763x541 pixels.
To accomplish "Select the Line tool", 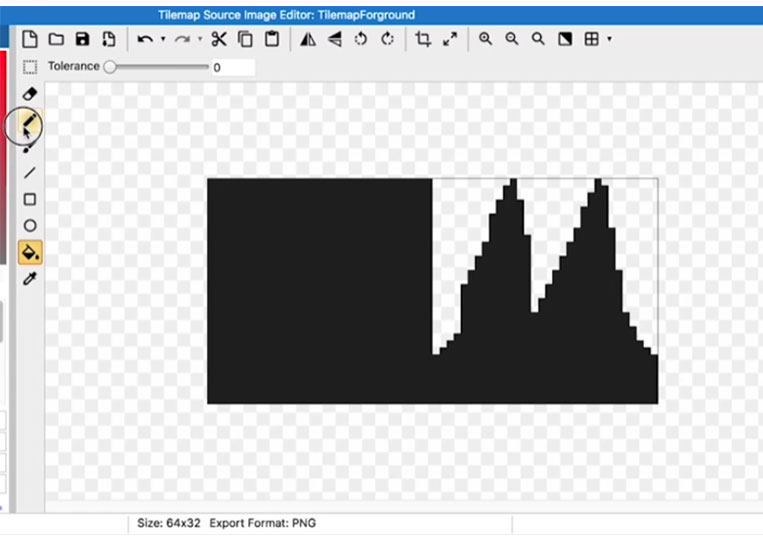I will (x=30, y=173).
